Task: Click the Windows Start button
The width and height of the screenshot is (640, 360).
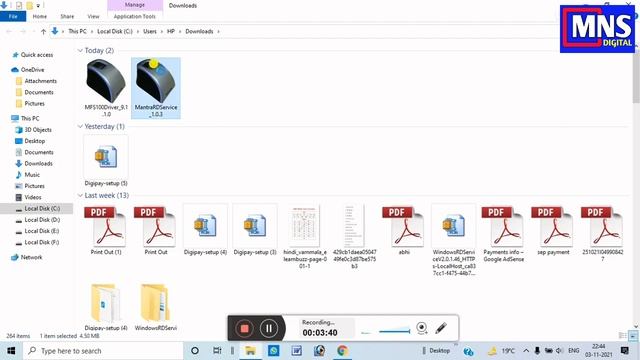Action: [11, 351]
